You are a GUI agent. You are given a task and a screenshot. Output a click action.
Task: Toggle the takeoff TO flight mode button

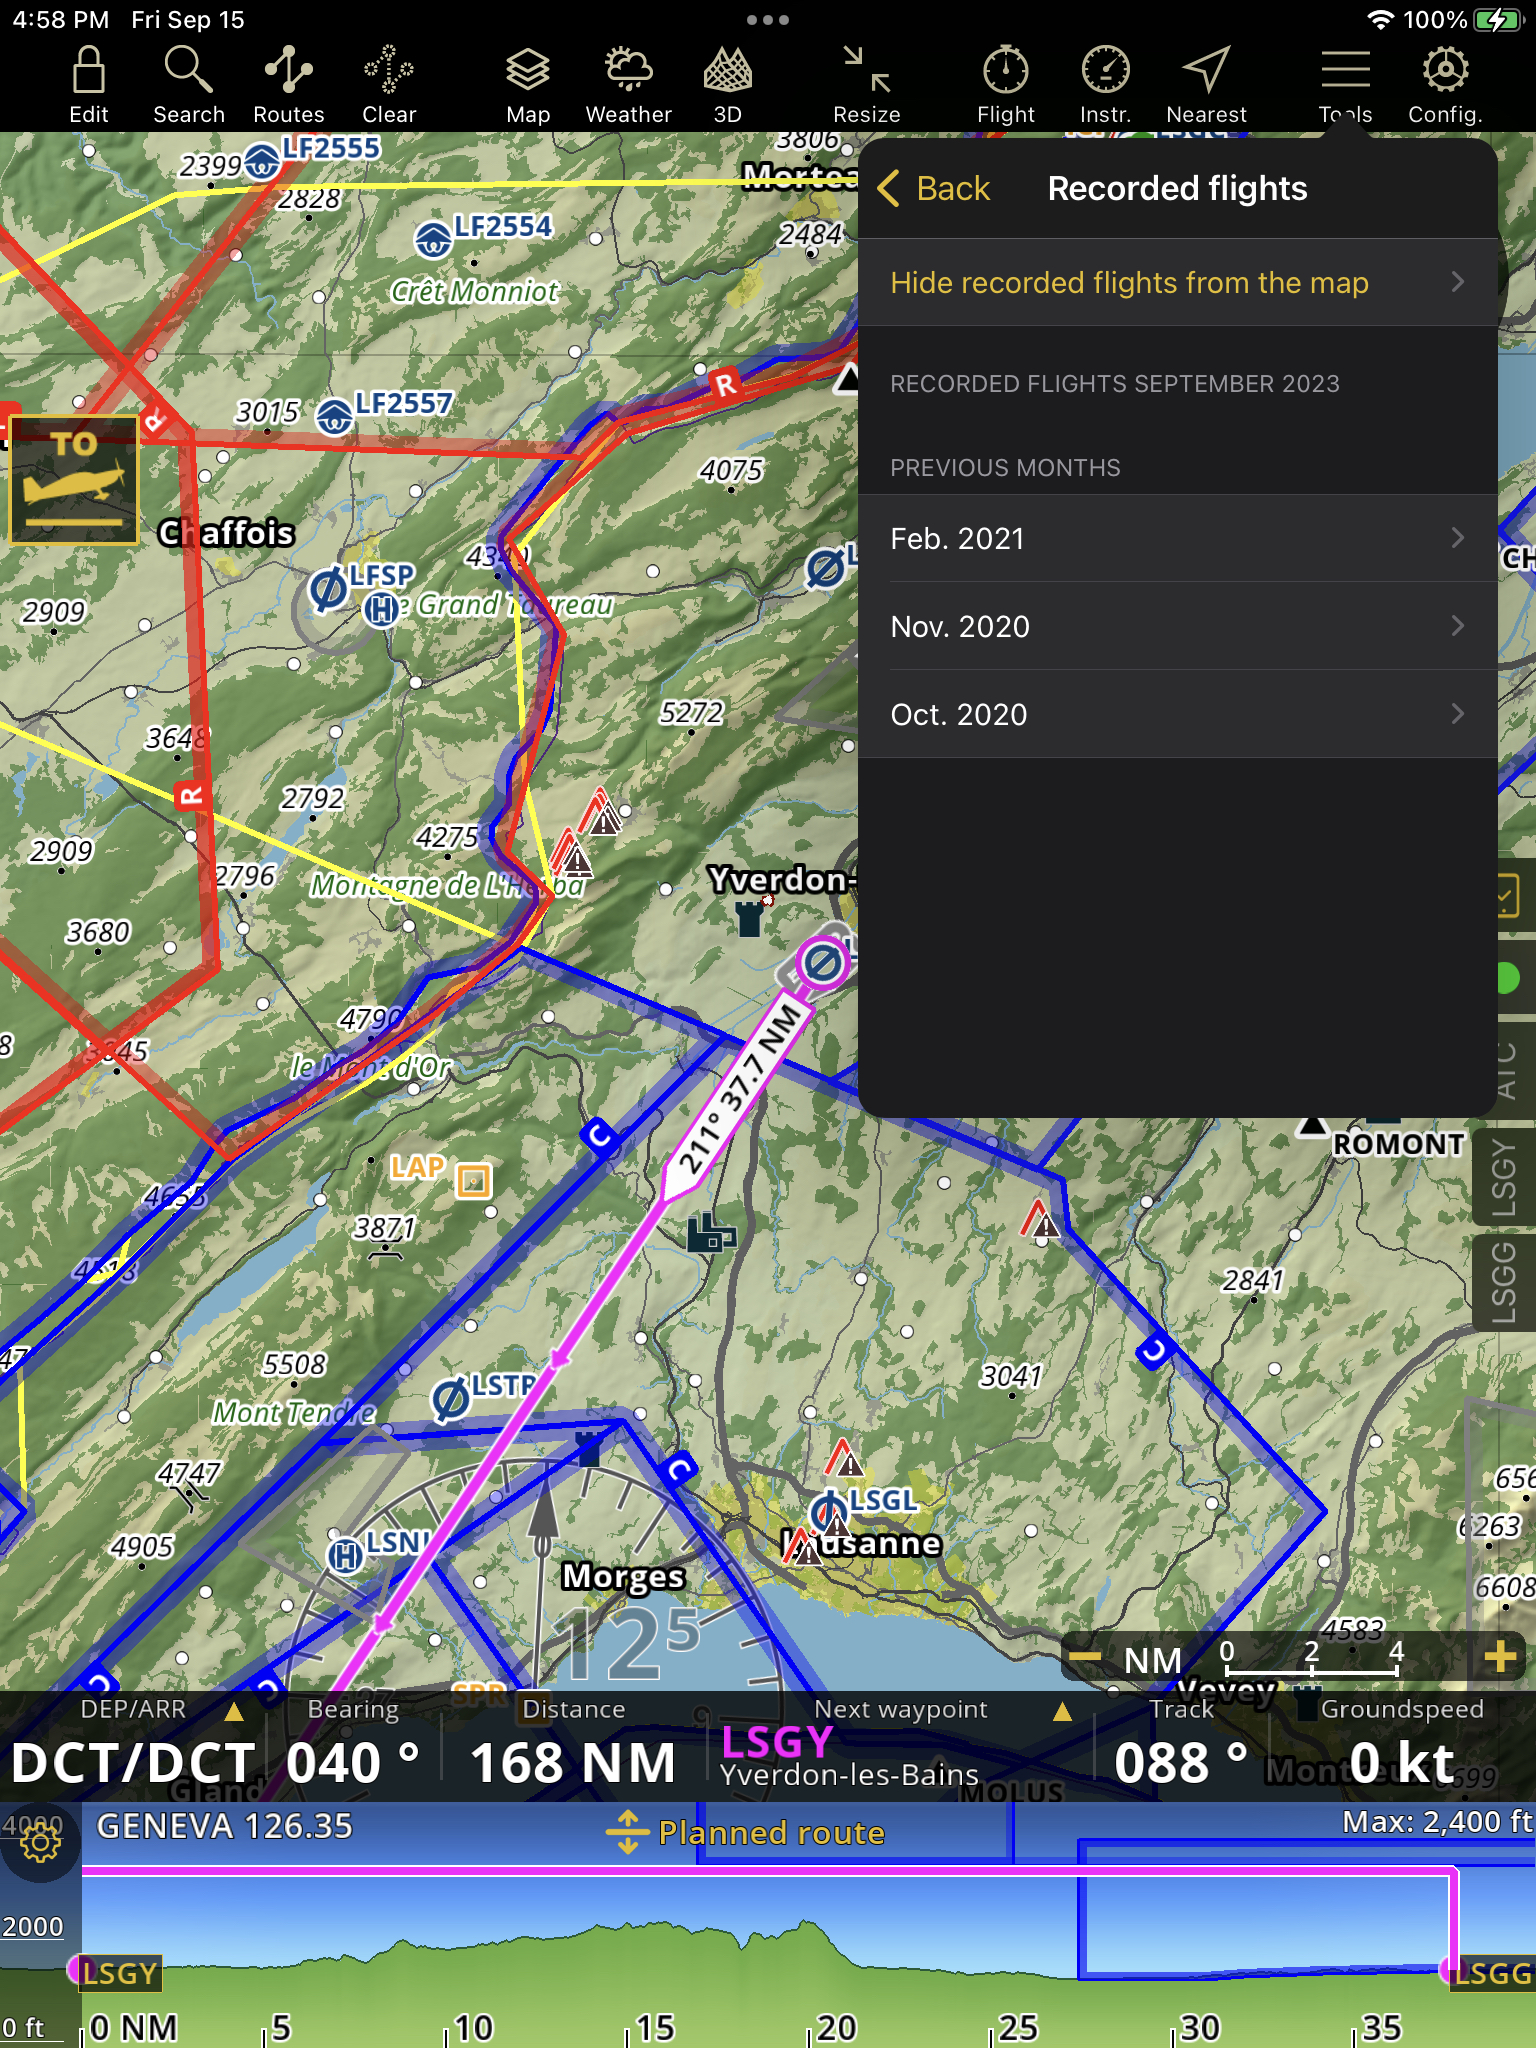click(x=74, y=480)
